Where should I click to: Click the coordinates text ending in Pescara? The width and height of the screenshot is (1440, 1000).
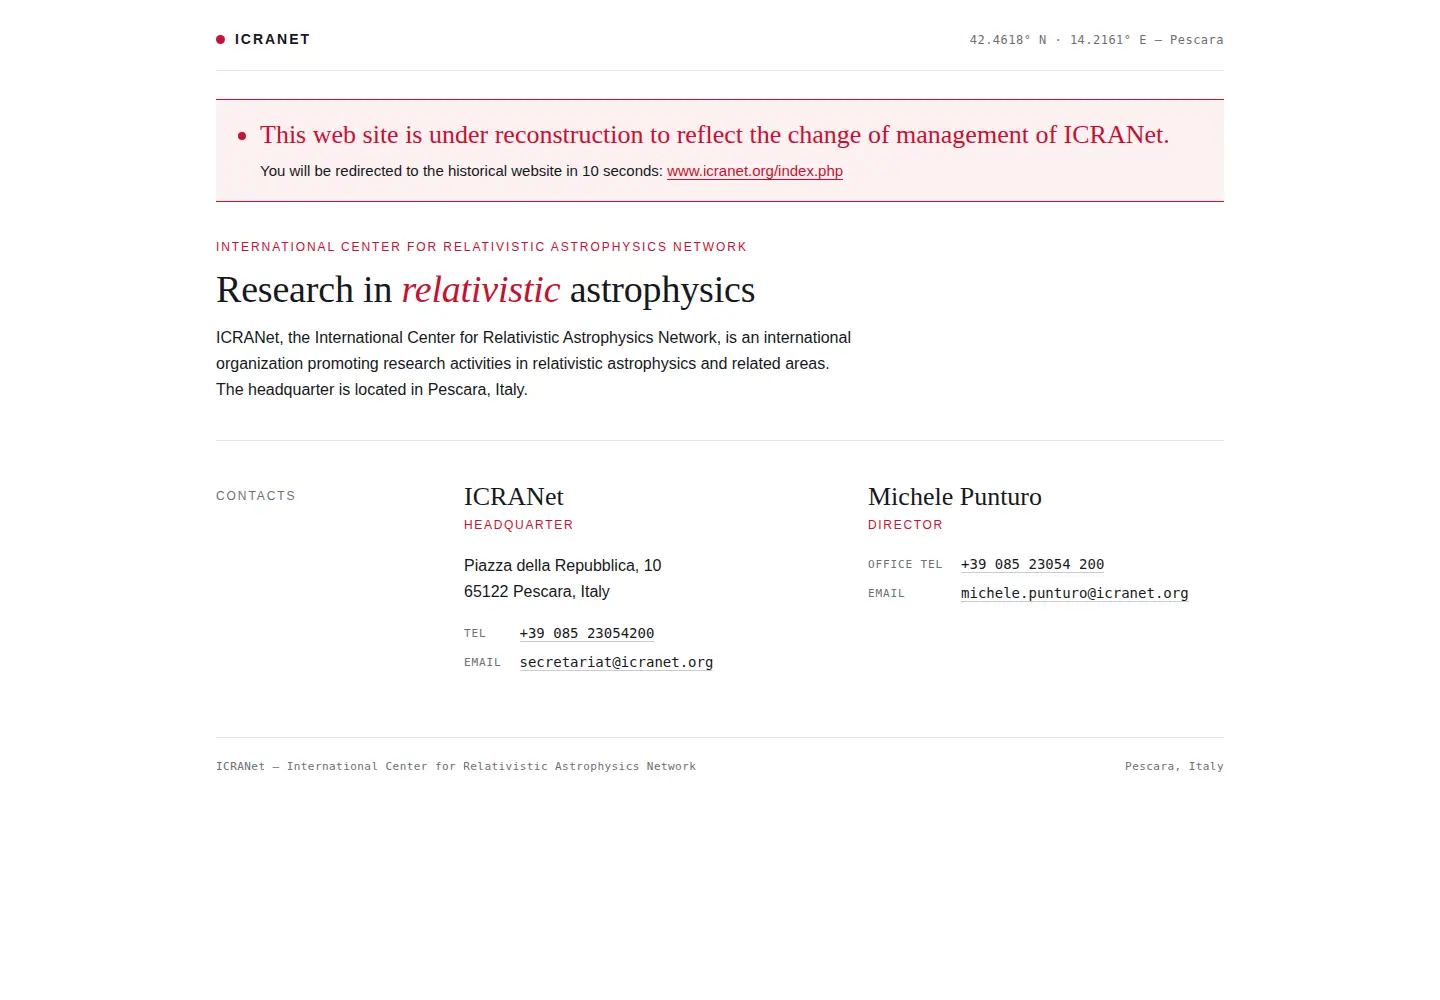[1096, 40]
